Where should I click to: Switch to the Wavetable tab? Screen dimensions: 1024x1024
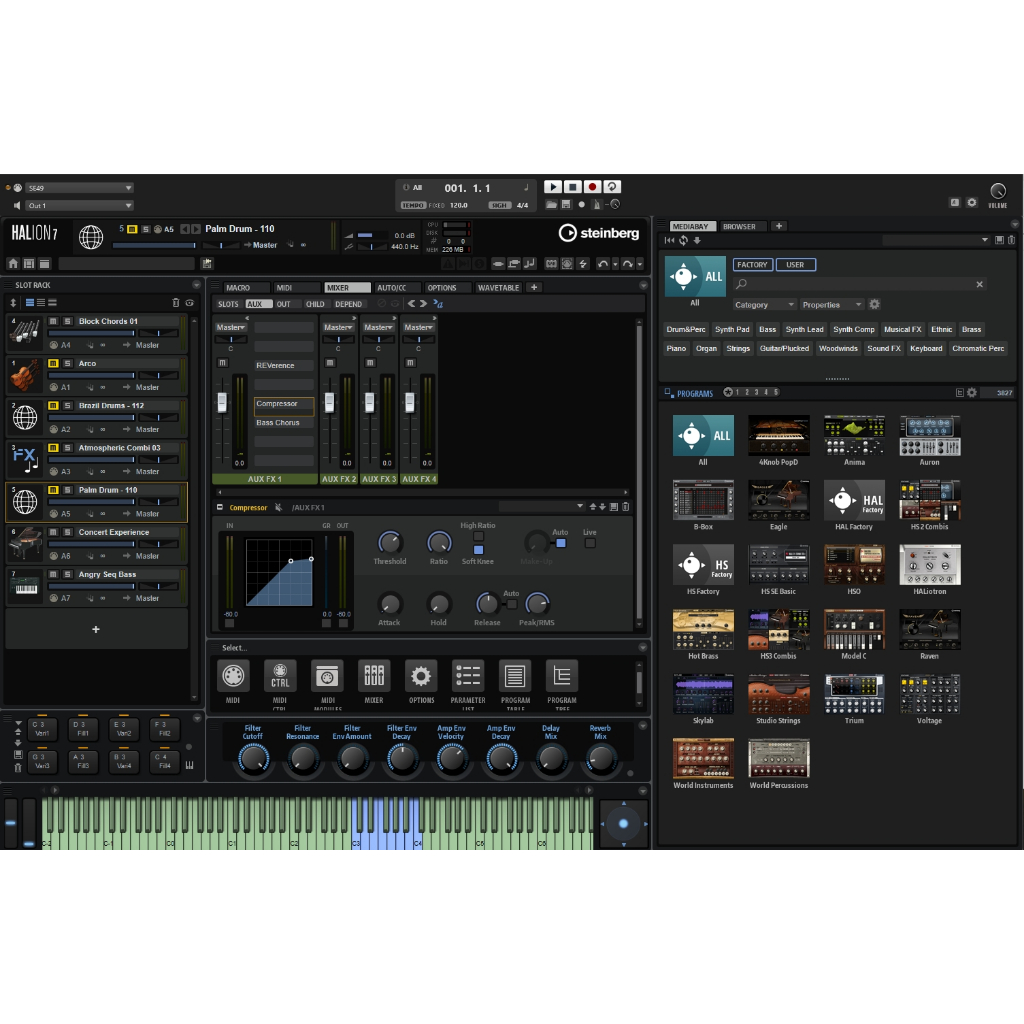coord(498,288)
